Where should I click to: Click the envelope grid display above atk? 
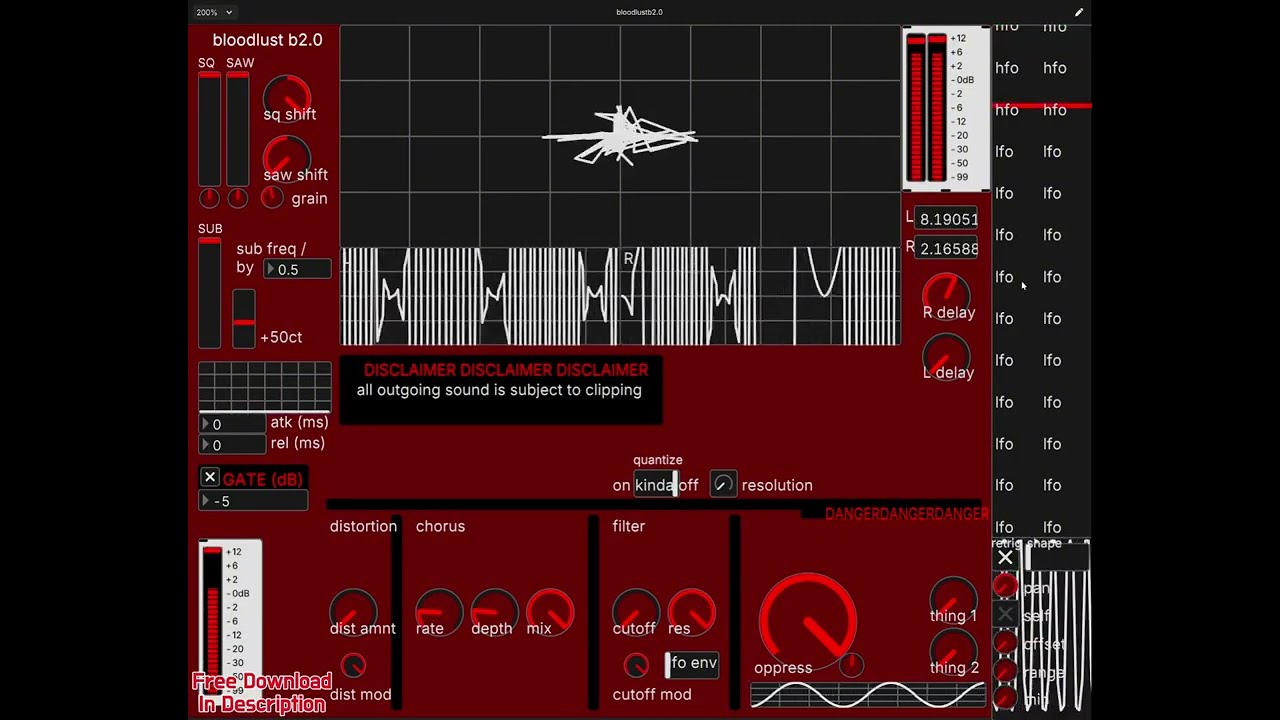(x=265, y=387)
